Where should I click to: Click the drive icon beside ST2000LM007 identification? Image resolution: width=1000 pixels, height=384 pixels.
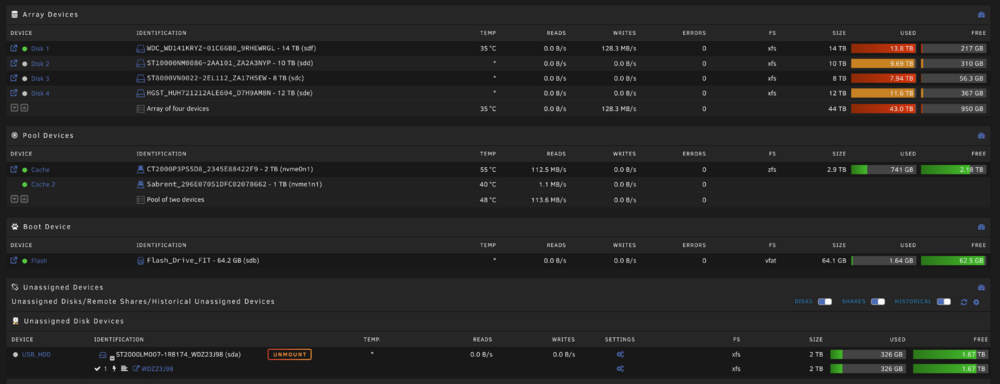tap(102, 355)
